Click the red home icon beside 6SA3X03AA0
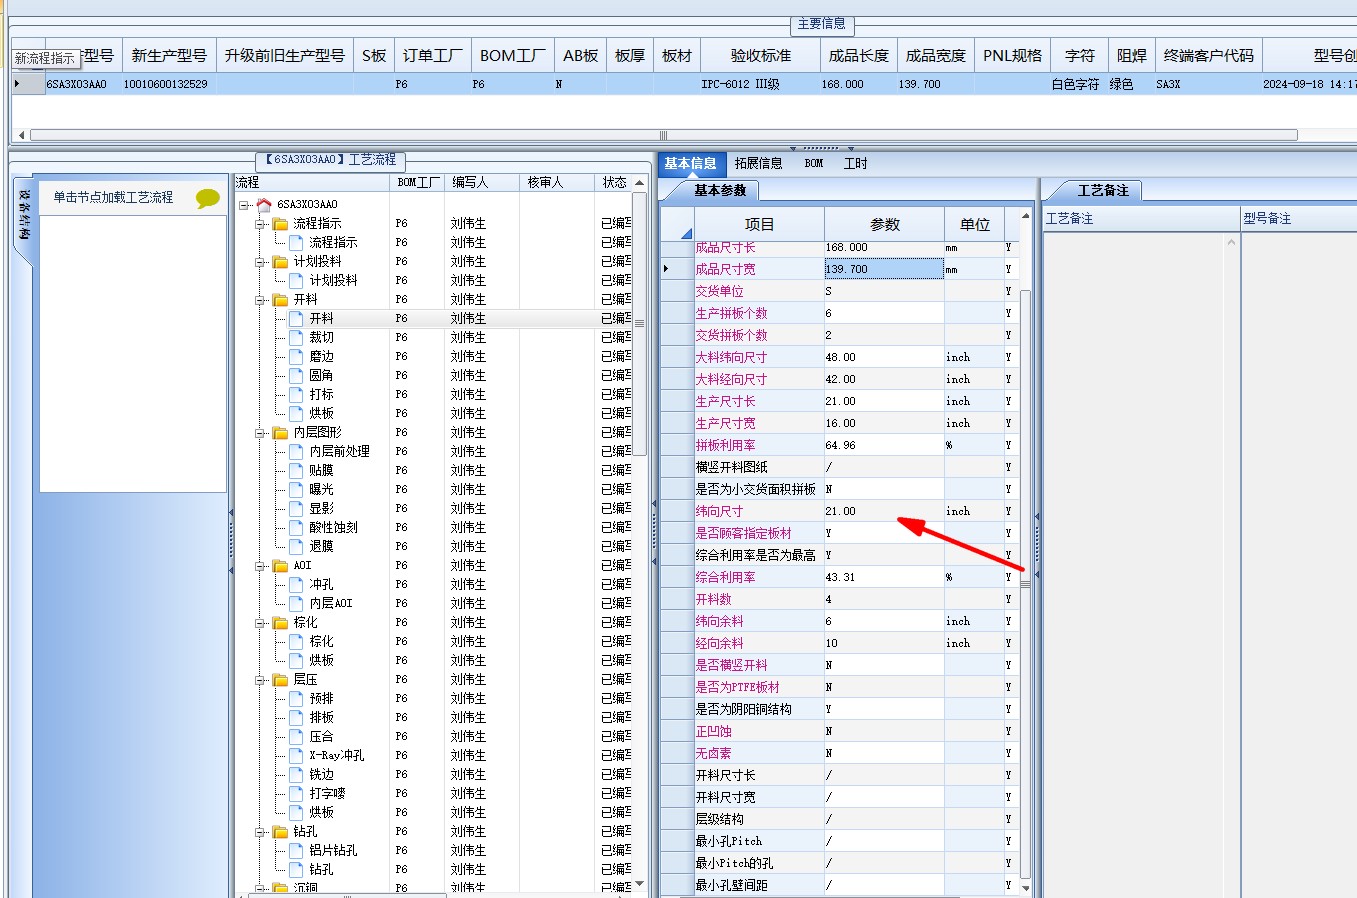 (264, 204)
